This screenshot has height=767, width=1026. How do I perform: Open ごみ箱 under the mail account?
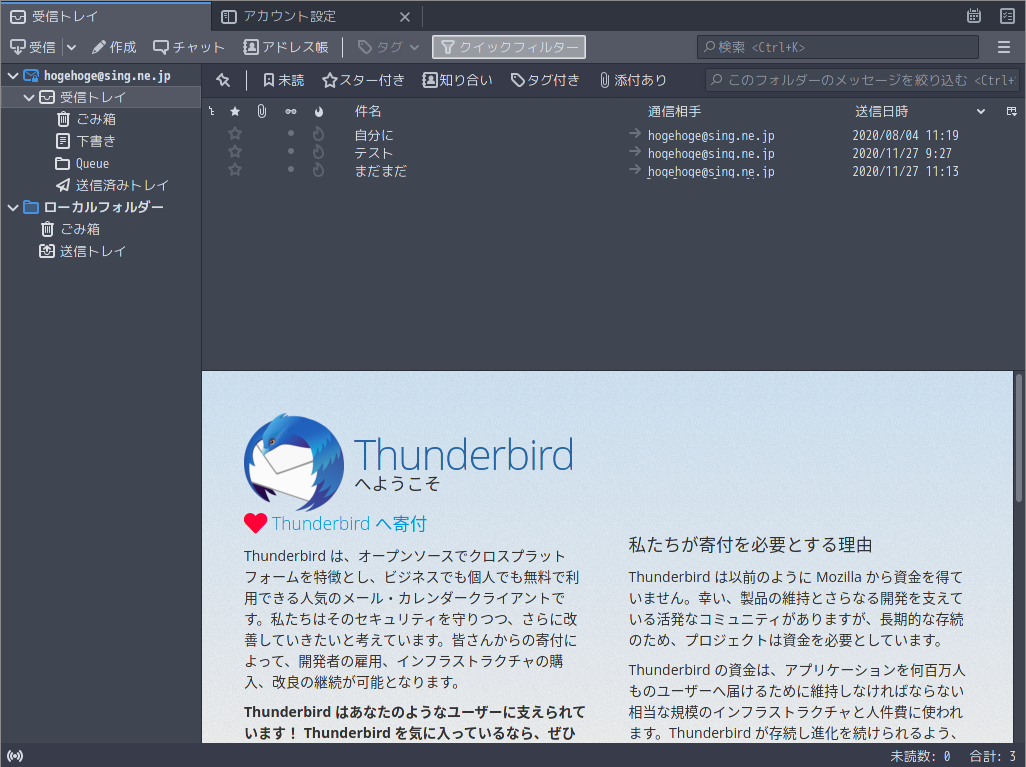(96, 119)
